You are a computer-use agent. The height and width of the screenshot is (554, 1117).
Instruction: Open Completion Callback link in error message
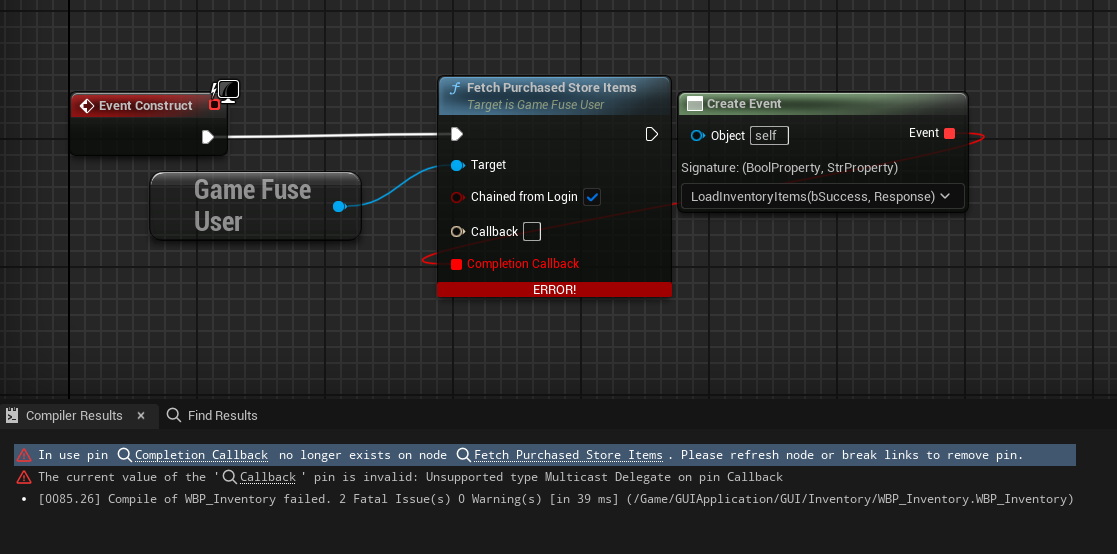tap(202, 455)
